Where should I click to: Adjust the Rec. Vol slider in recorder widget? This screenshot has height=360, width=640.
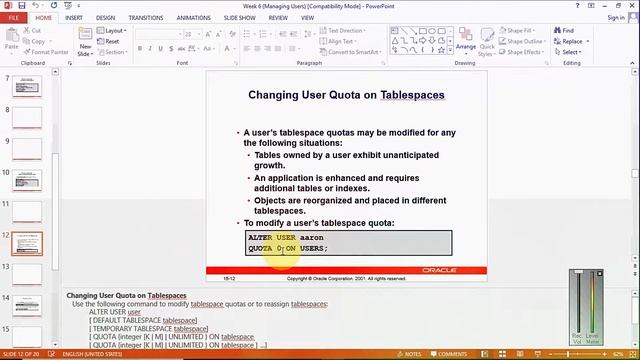tap(578, 303)
